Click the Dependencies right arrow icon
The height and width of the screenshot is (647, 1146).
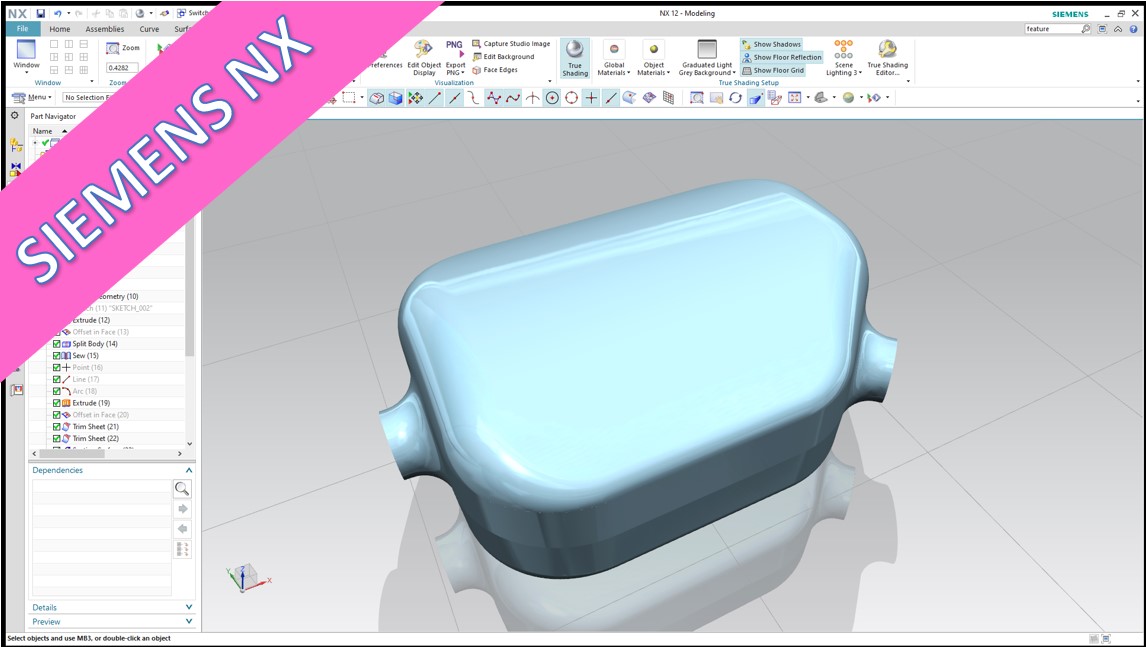click(183, 509)
